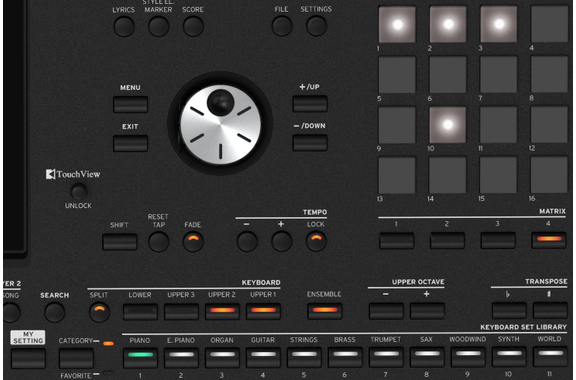Transpose up with the sharp button

pos(550,311)
